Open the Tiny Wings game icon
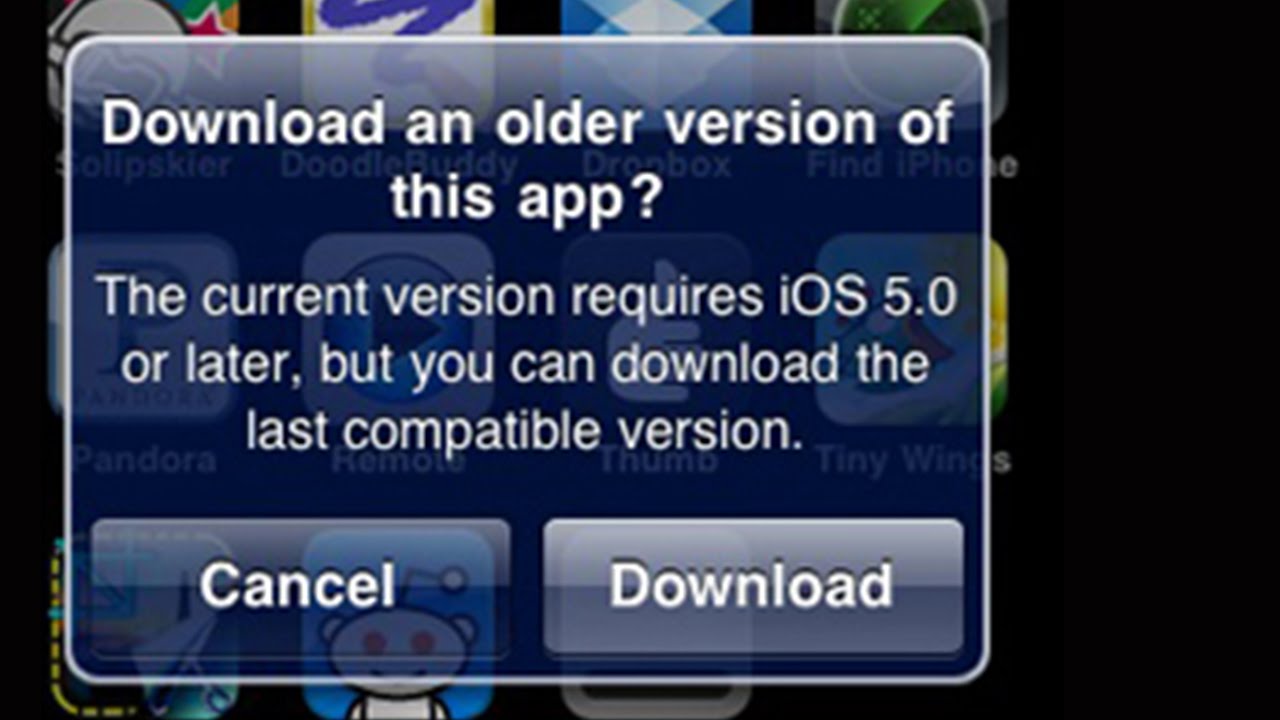Image resolution: width=1280 pixels, height=720 pixels. coord(912,330)
